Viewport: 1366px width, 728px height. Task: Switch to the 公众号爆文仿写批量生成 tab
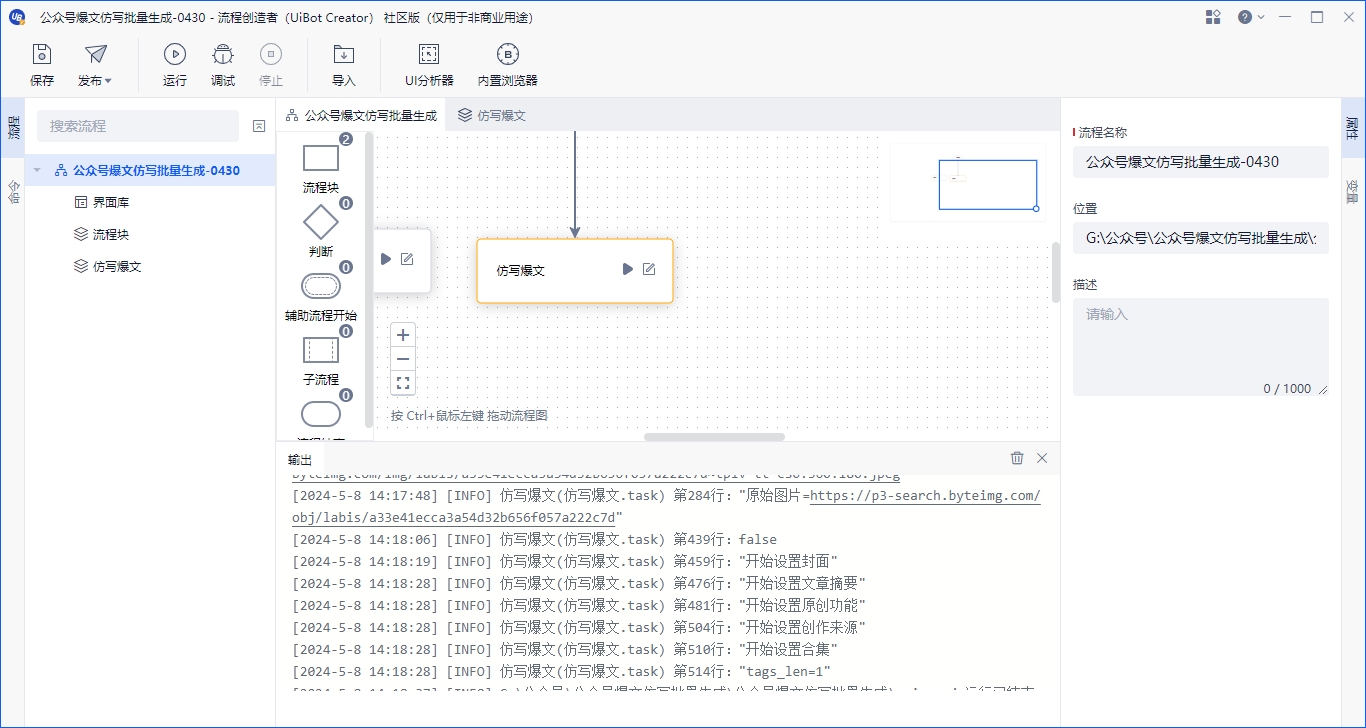click(x=362, y=115)
